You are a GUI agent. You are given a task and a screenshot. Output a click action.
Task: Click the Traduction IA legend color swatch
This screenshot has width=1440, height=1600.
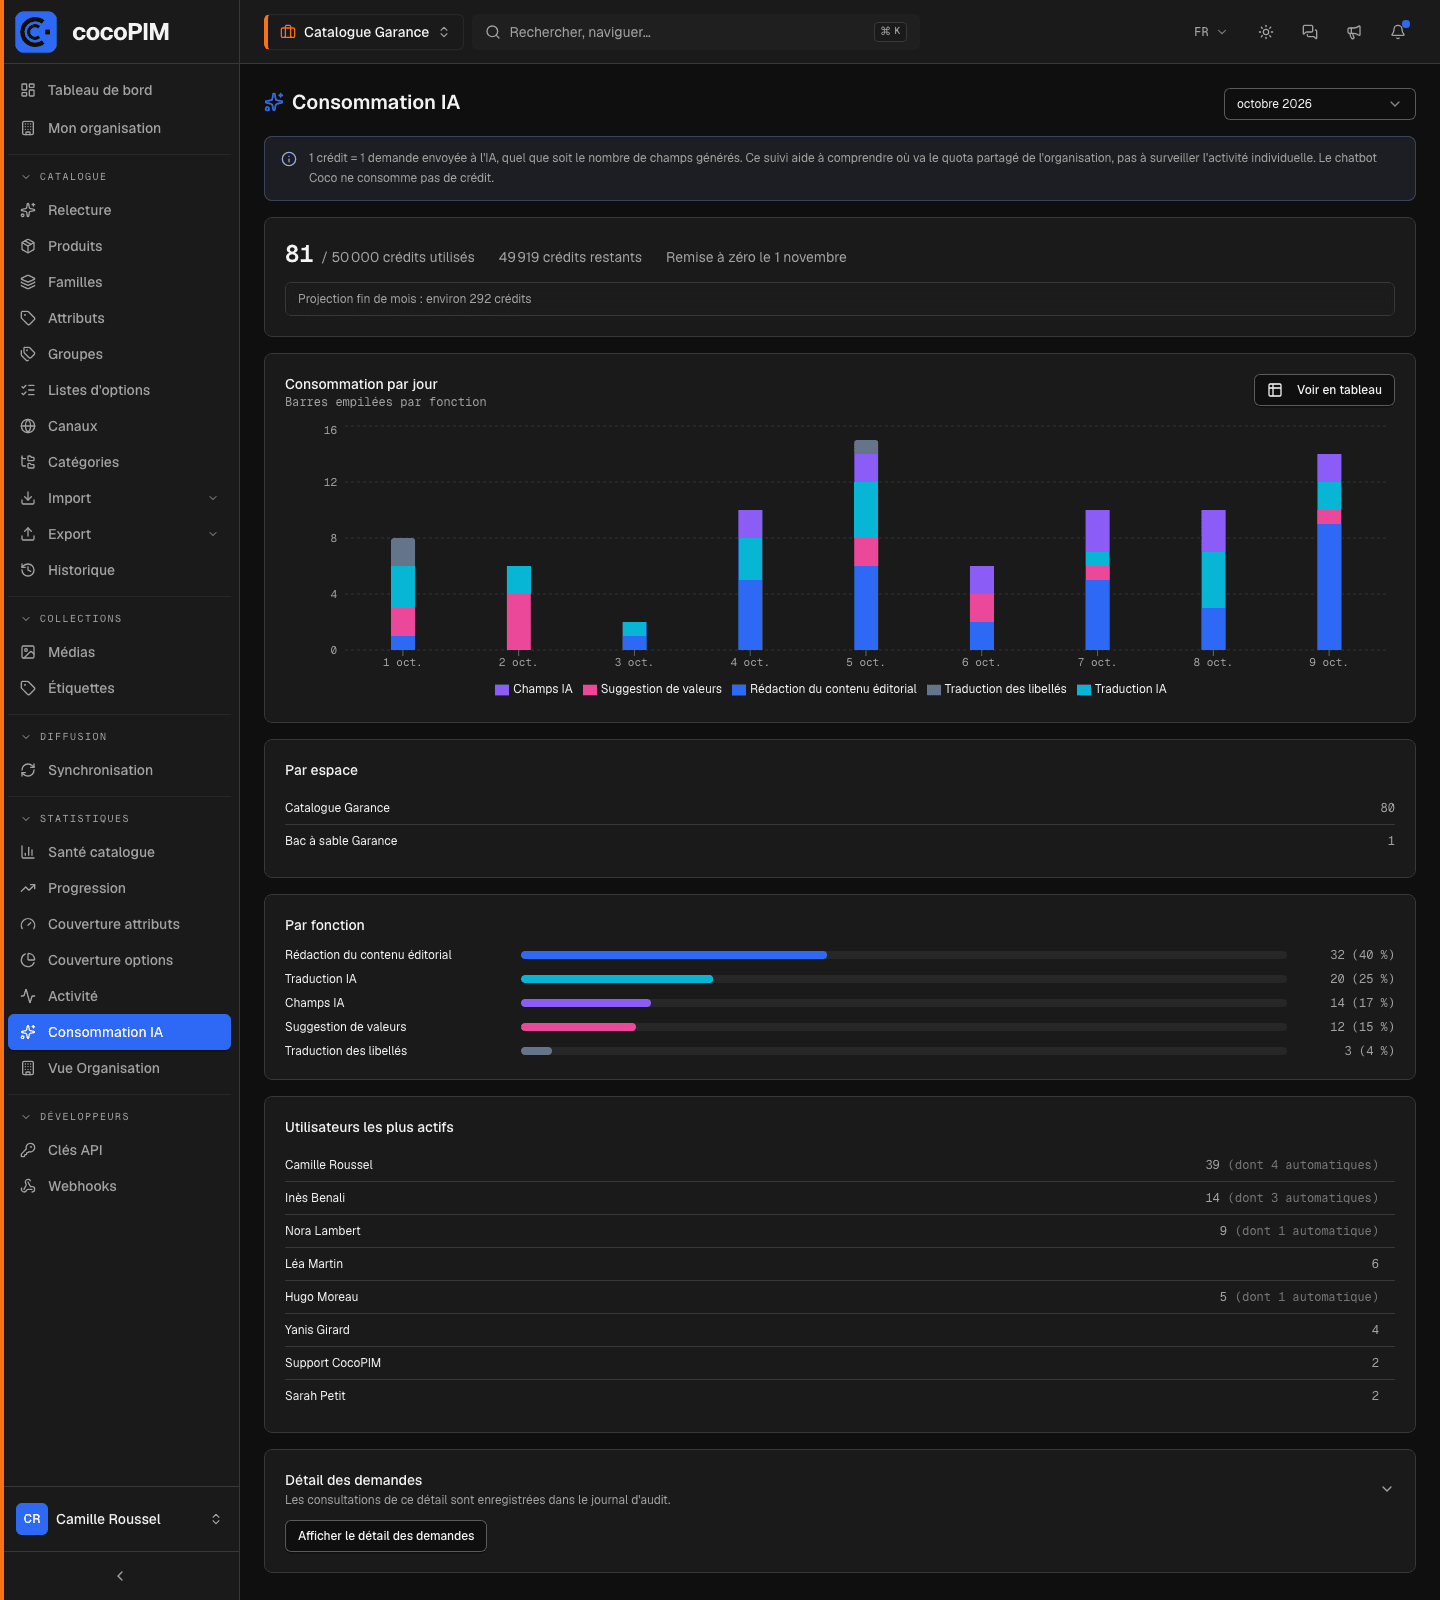pos(1084,690)
